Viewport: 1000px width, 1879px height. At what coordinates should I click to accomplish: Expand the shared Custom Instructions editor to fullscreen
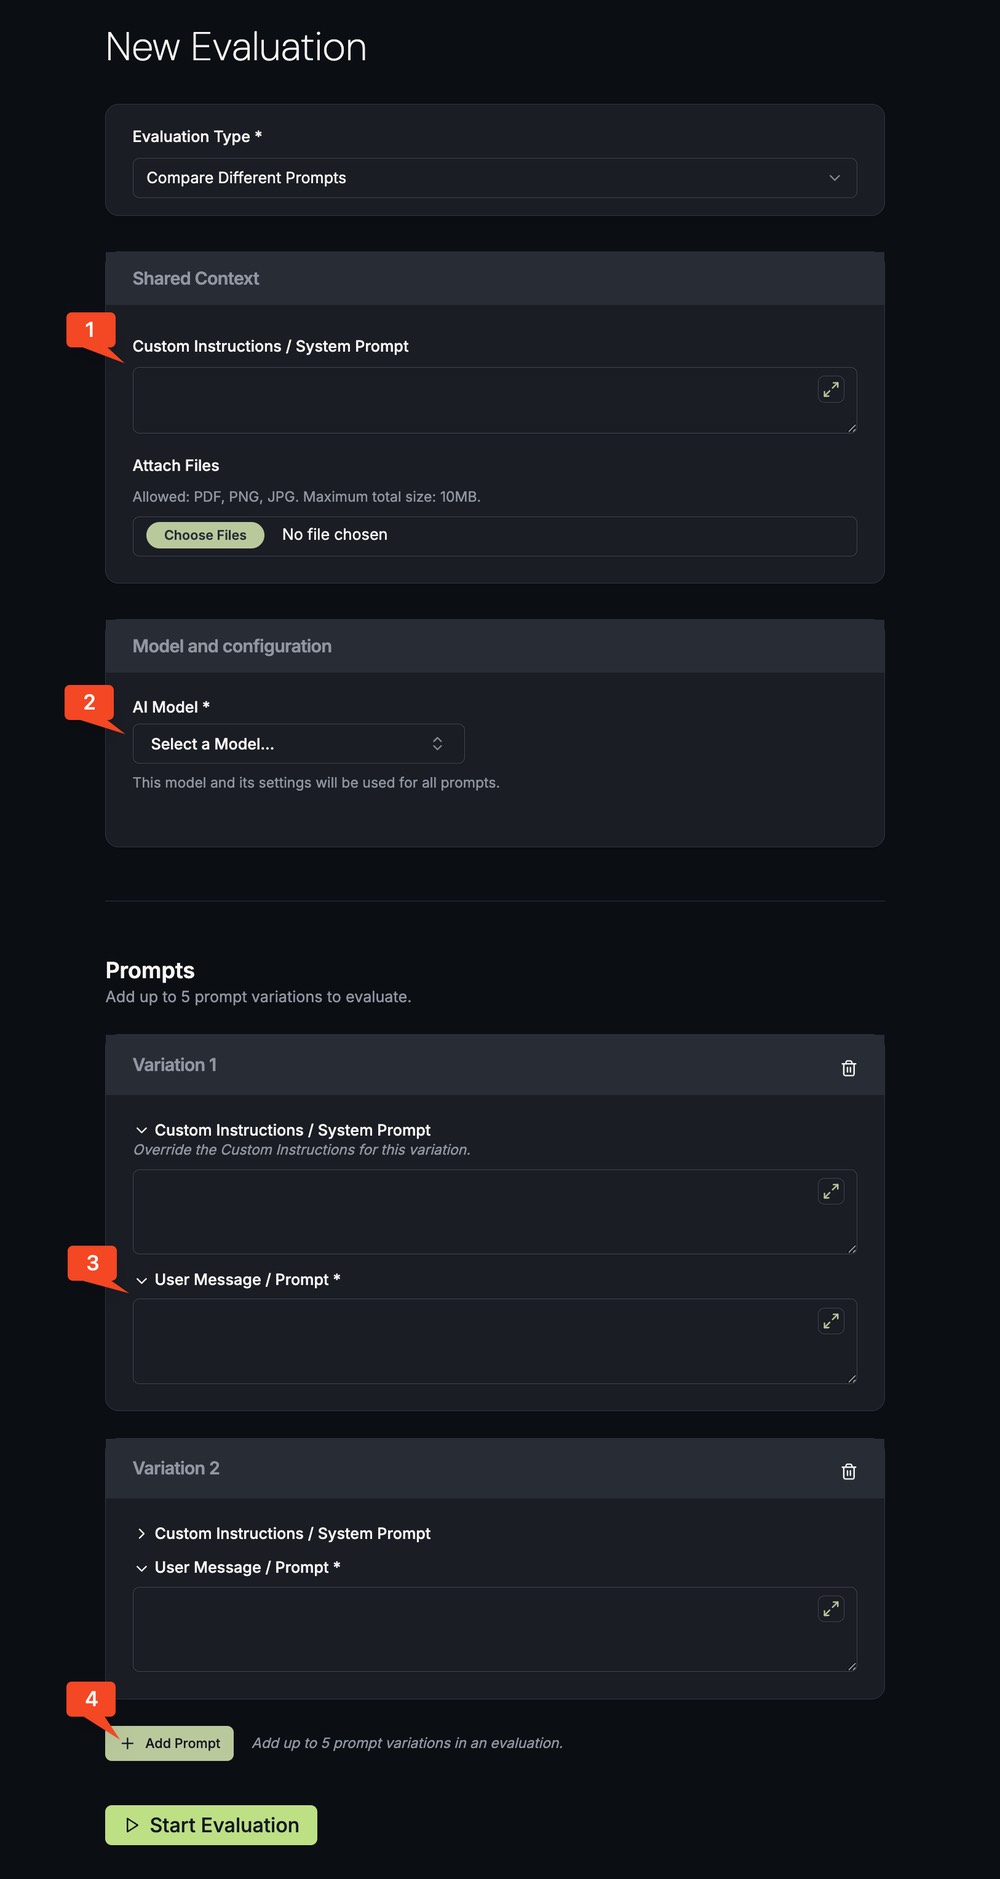click(x=831, y=389)
